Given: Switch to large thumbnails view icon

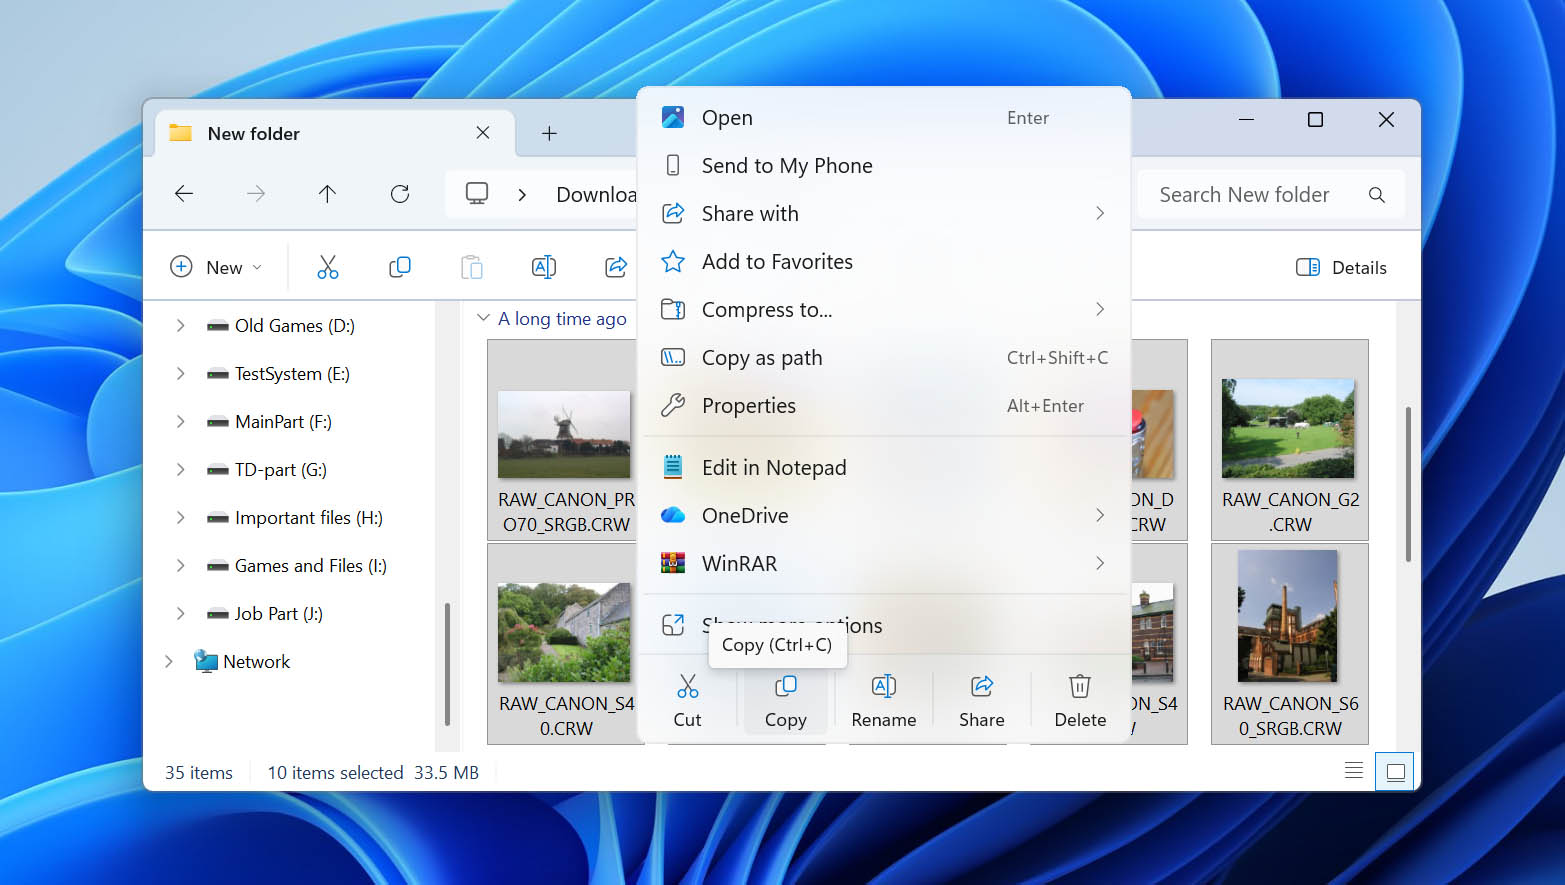Looking at the screenshot, I should point(1395,771).
